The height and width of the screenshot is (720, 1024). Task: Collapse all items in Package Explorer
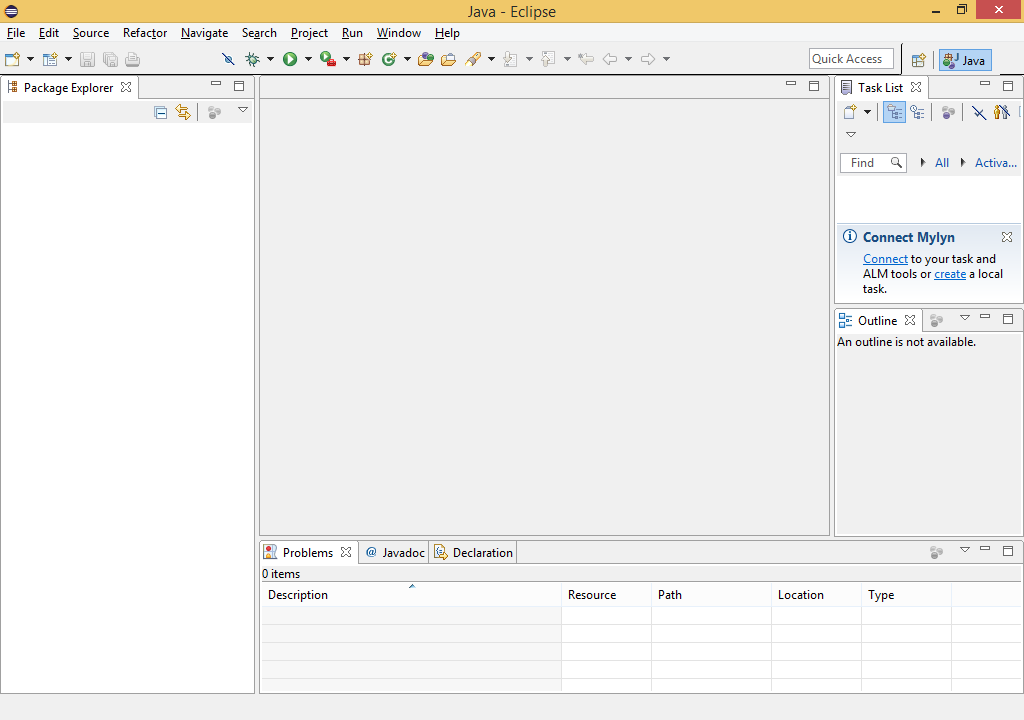coord(161,112)
